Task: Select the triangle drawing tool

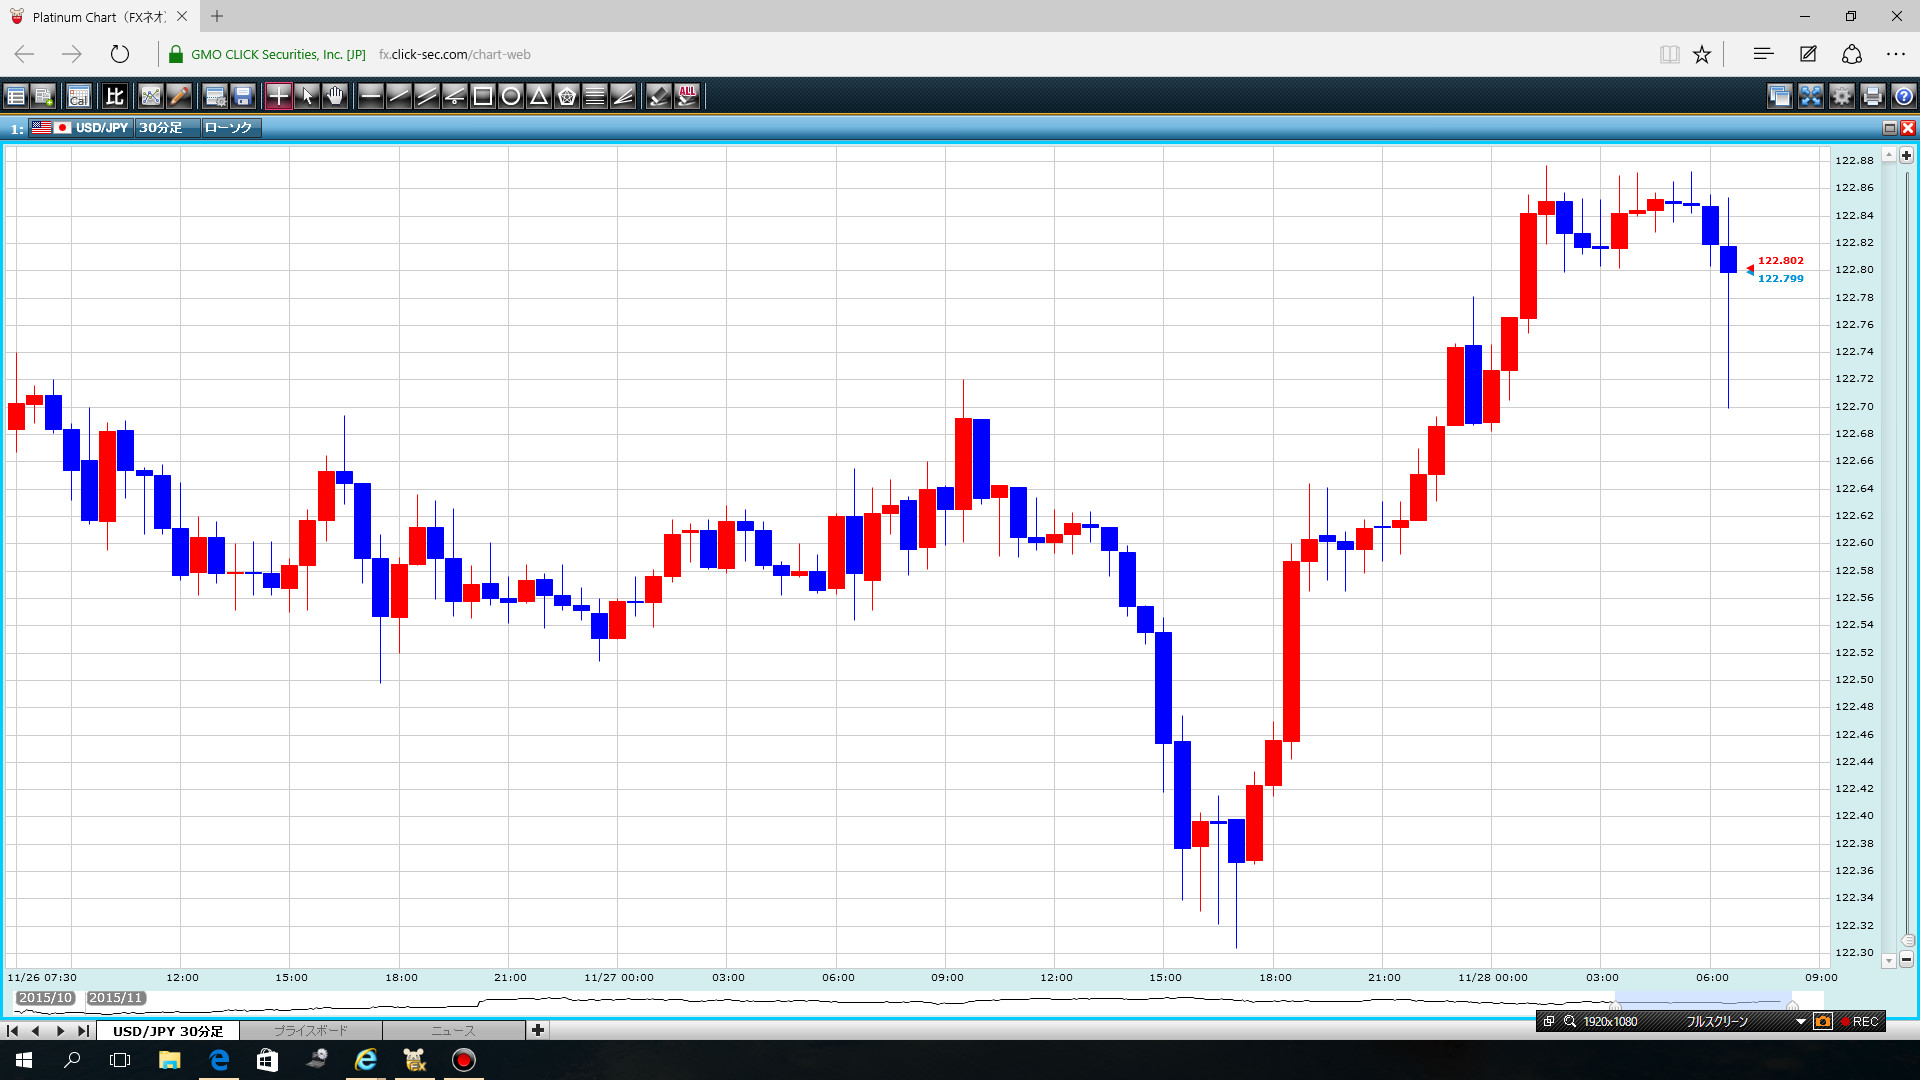Action: click(x=538, y=96)
